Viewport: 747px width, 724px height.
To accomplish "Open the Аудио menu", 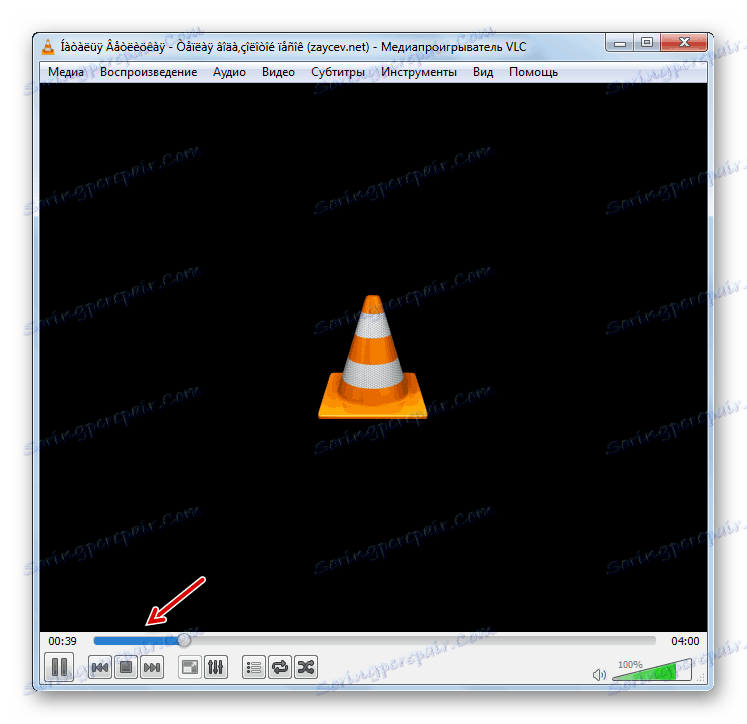I will [229, 72].
